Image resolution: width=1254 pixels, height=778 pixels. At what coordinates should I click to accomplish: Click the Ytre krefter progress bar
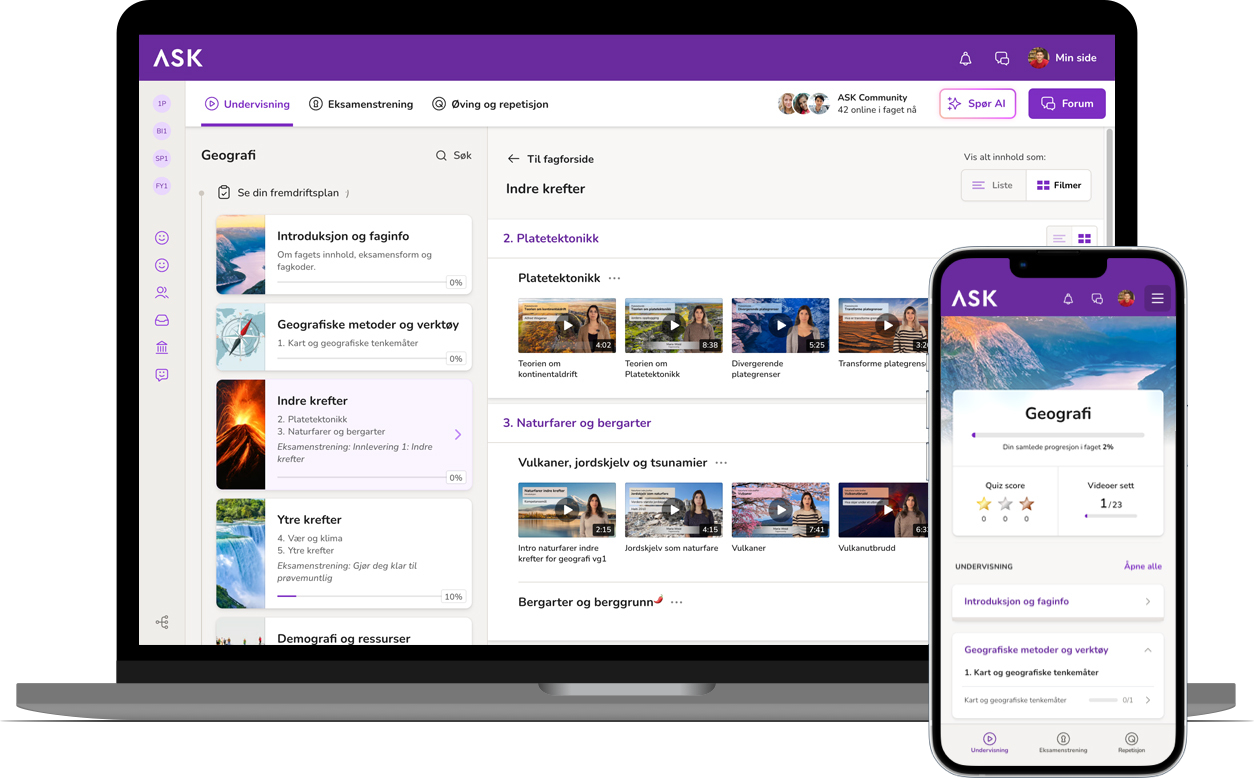click(x=358, y=596)
